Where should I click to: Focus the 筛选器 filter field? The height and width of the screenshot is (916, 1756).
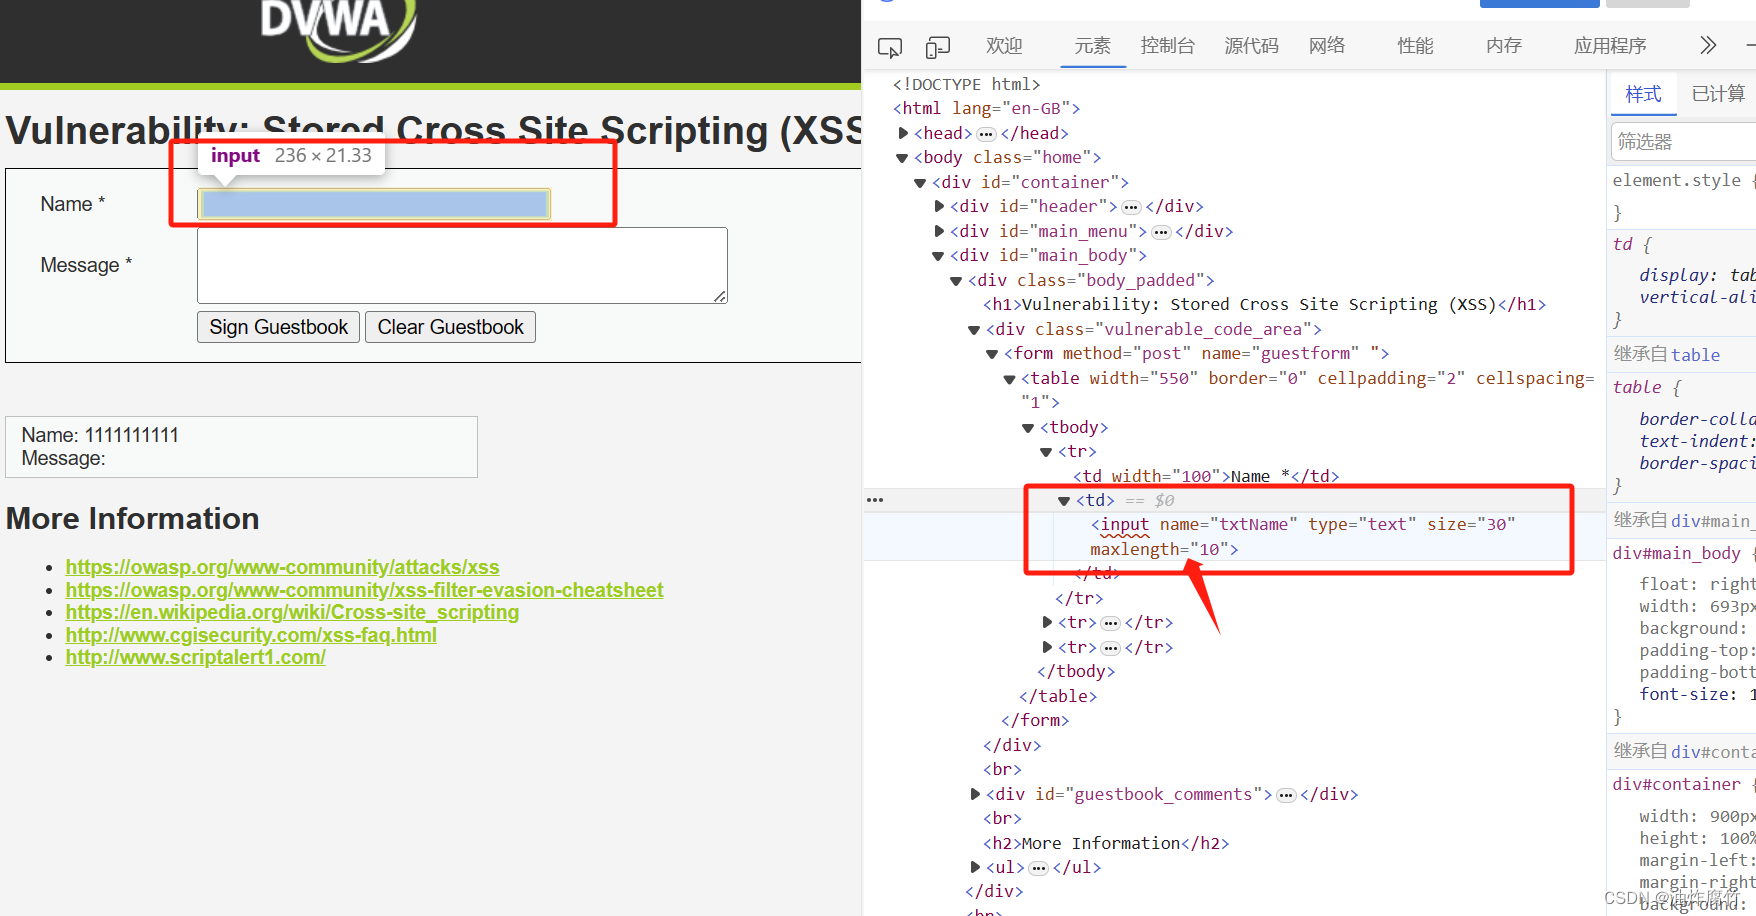click(x=1684, y=141)
